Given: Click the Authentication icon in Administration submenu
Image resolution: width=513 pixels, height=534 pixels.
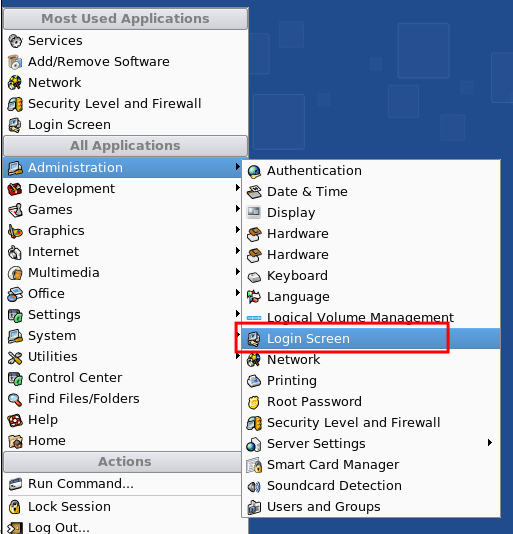Looking at the screenshot, I should (x=254, y=171).
